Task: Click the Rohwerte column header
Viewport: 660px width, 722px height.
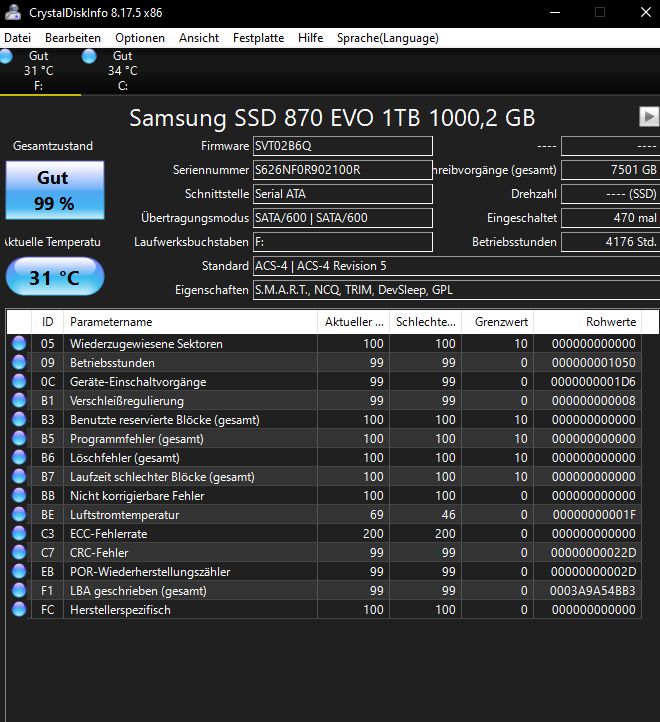Action: tap(587, 322)
